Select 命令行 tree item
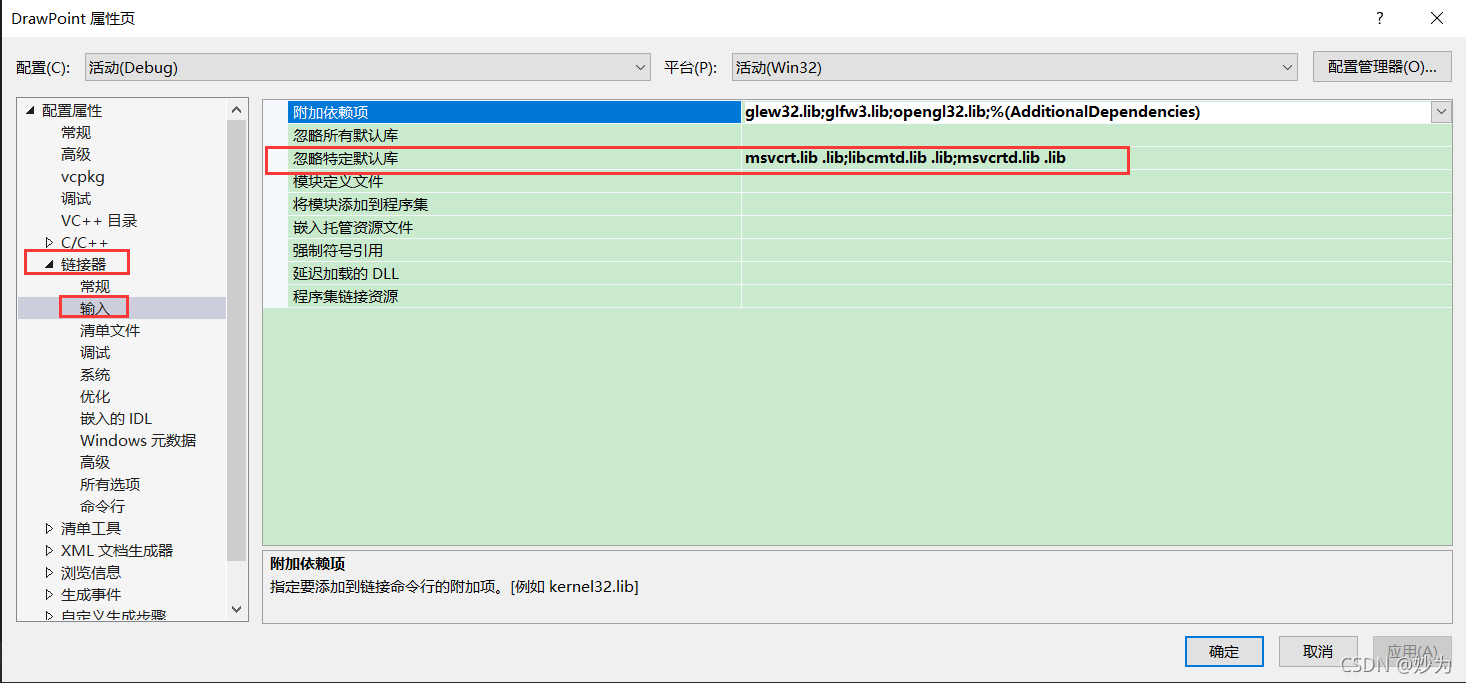The height and width of the screenshot is (683, 1466). tap(103, 507)
